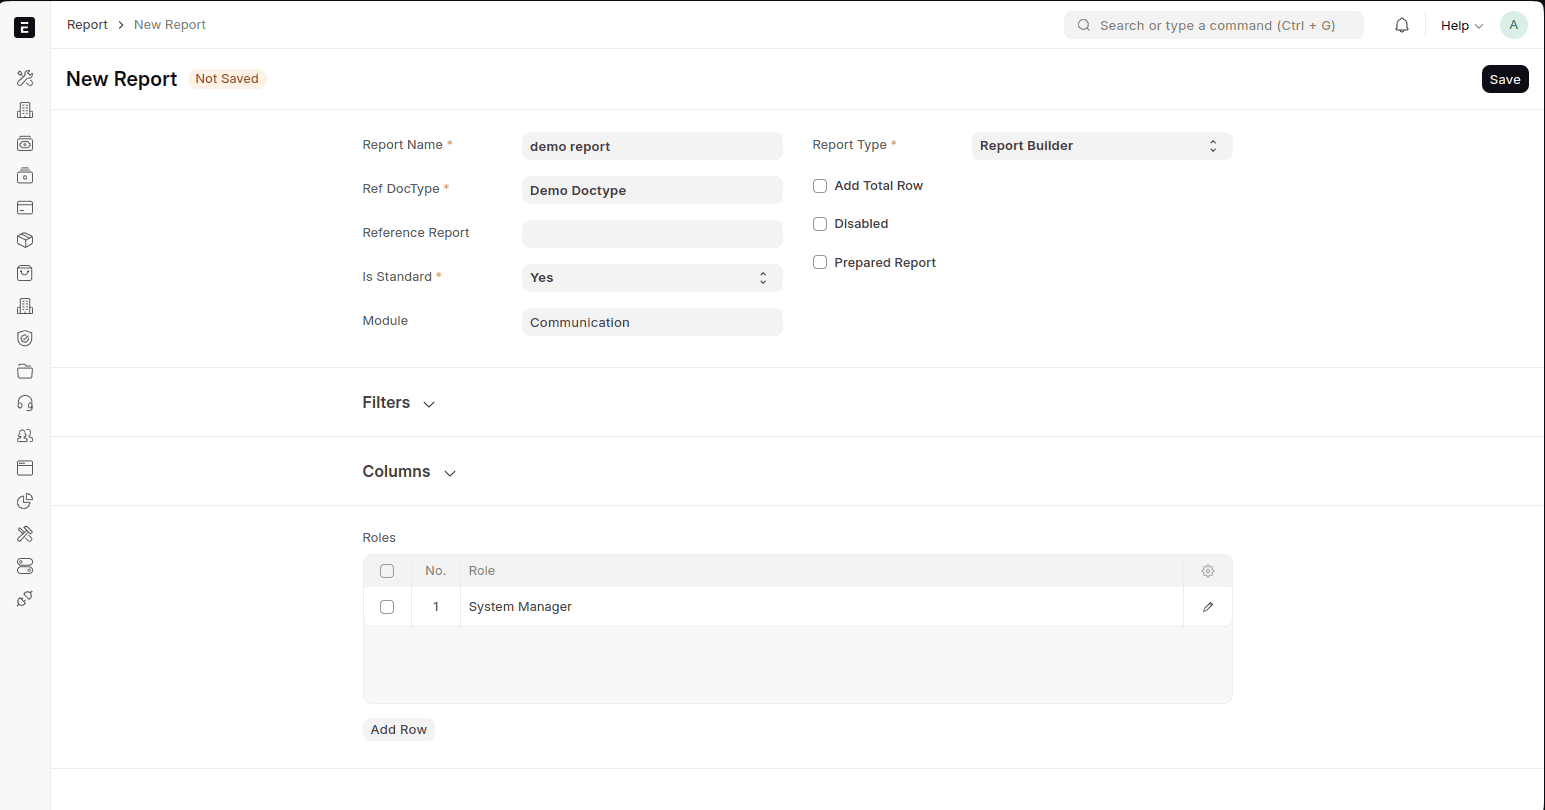
Task: Expand the Filters section
Action: pos(399,403)
